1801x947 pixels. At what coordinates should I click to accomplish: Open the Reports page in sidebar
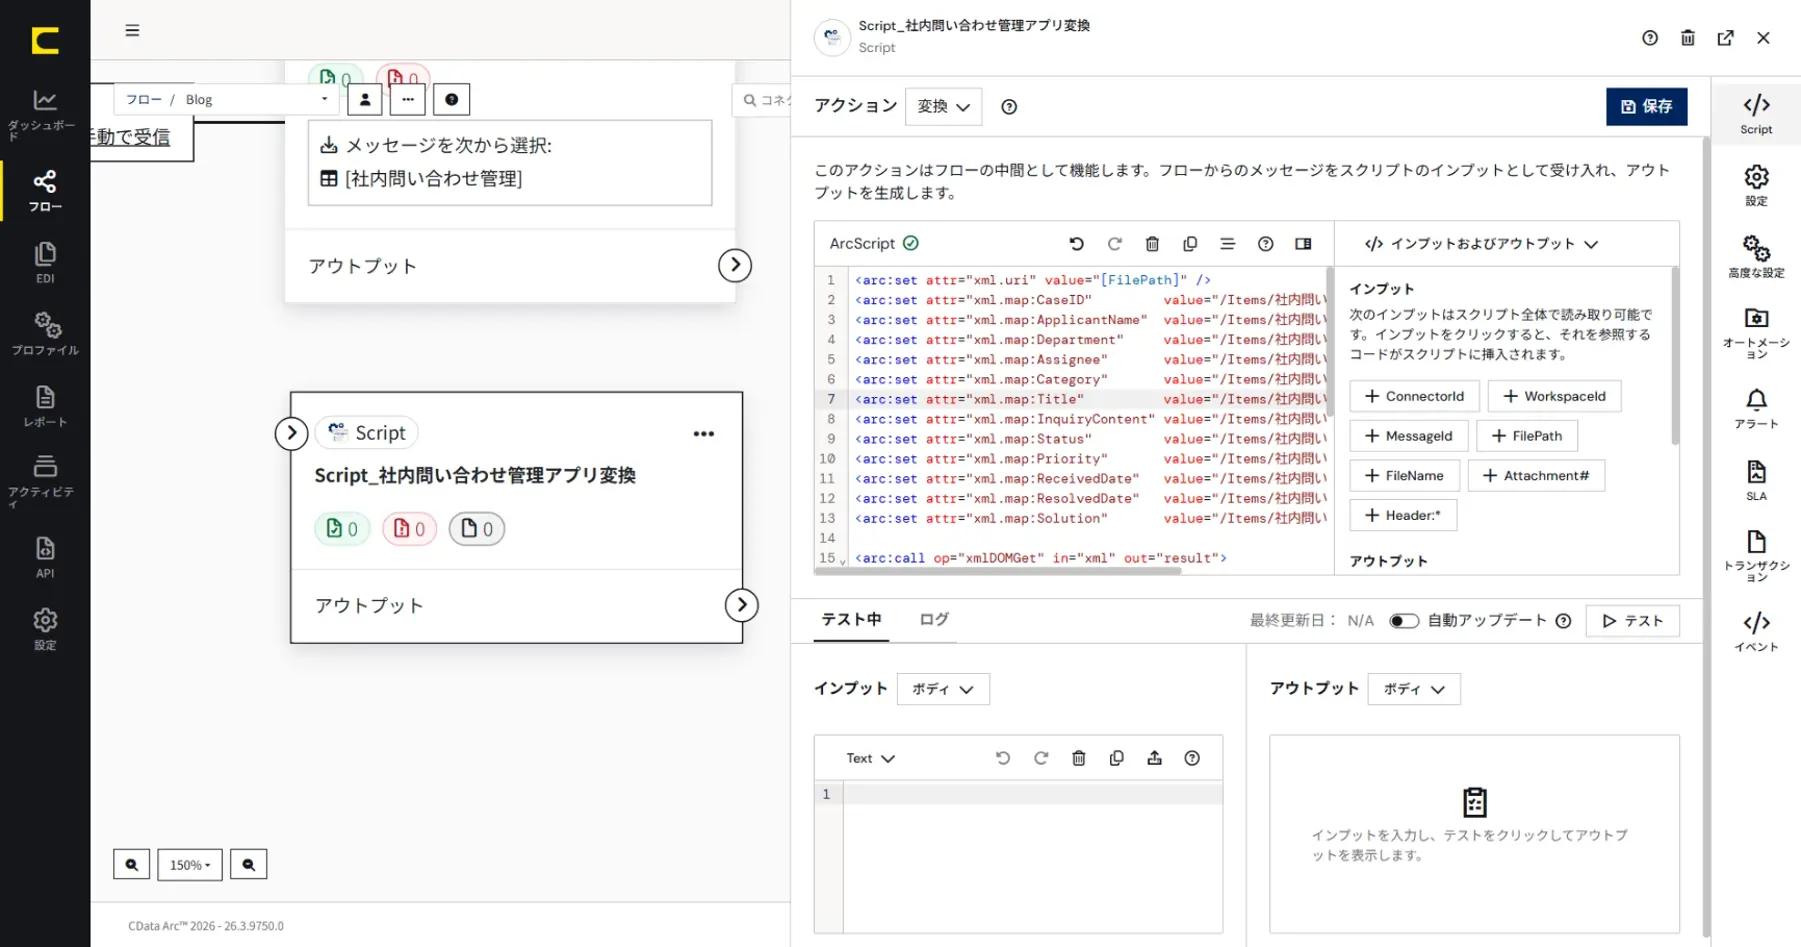[45, 406]
